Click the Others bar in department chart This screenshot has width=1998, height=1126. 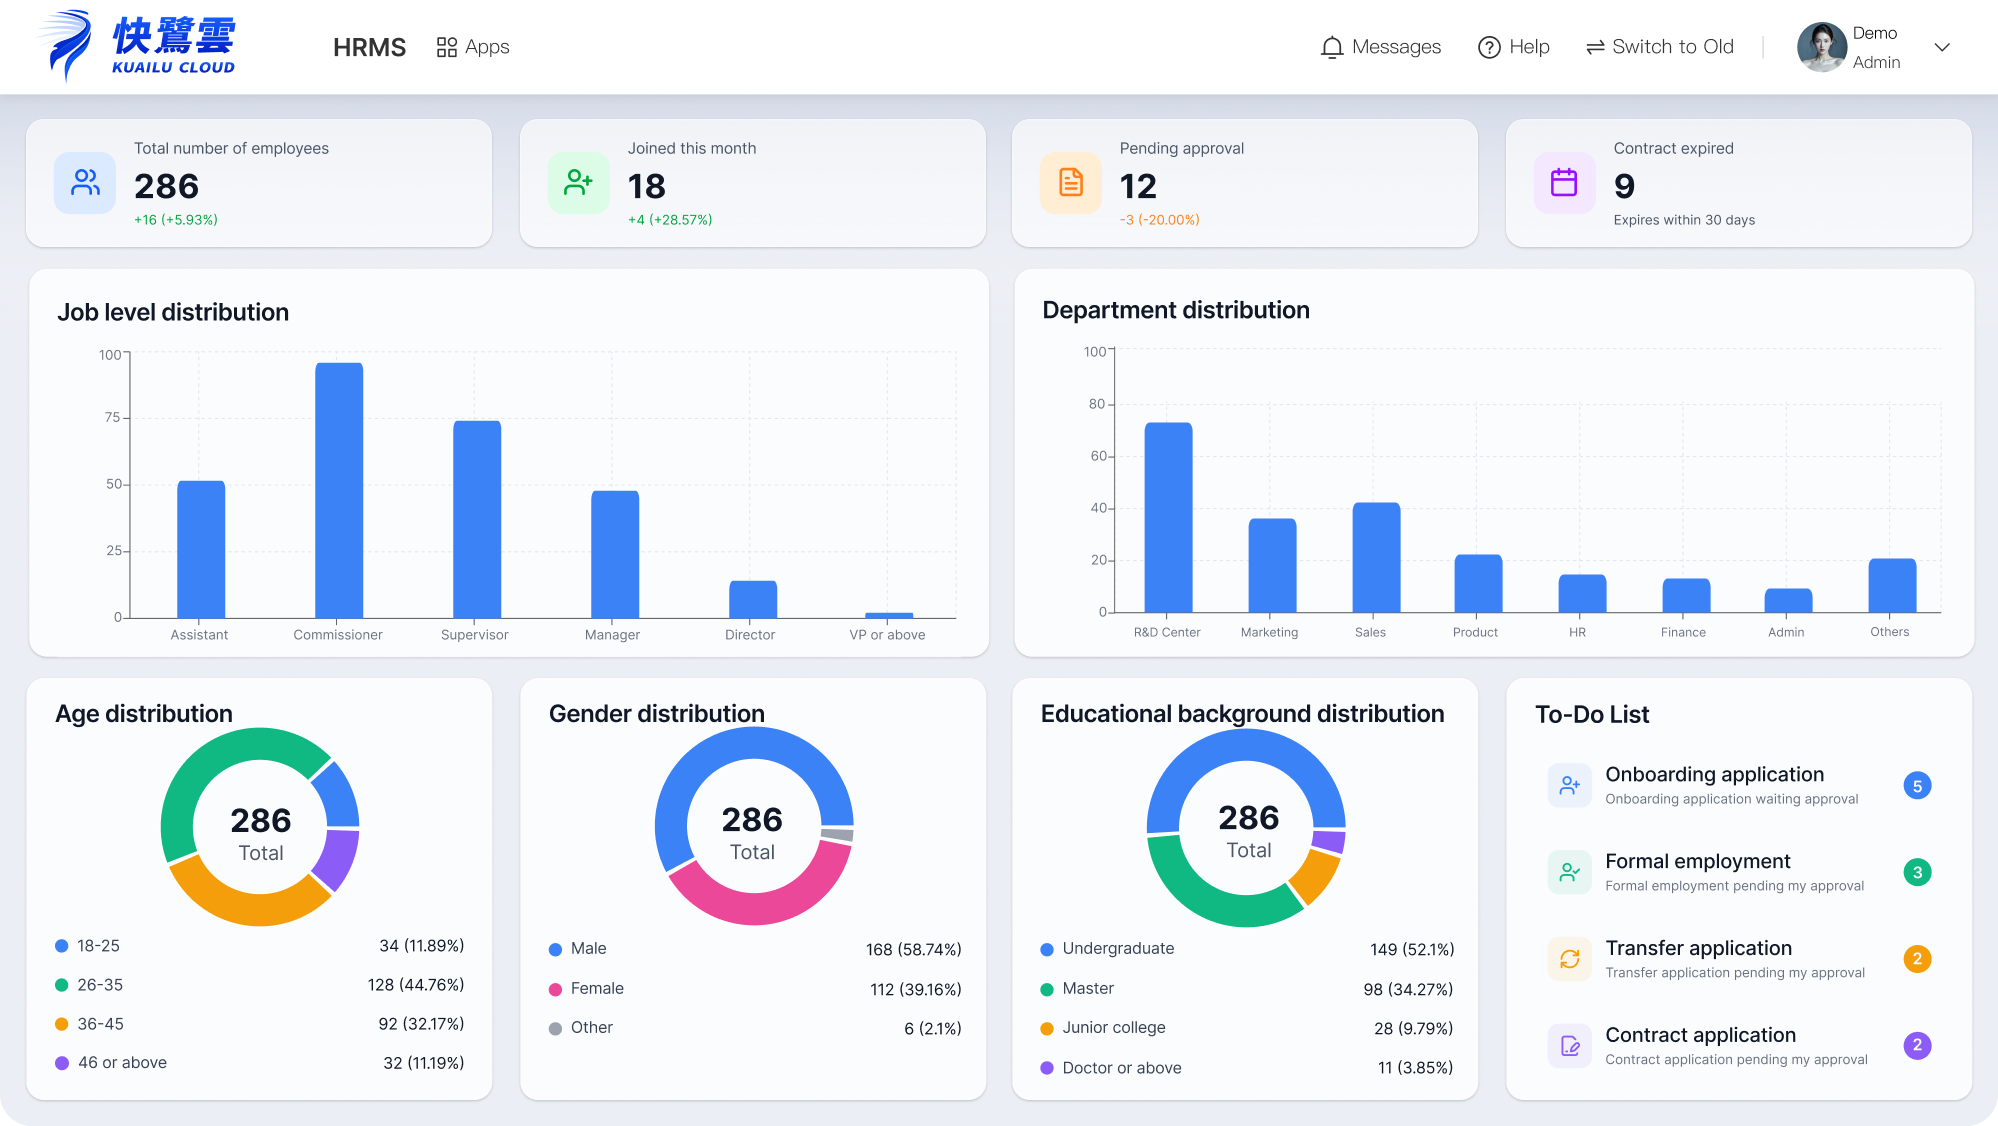pyautogui.click(x=1892, y=585)
